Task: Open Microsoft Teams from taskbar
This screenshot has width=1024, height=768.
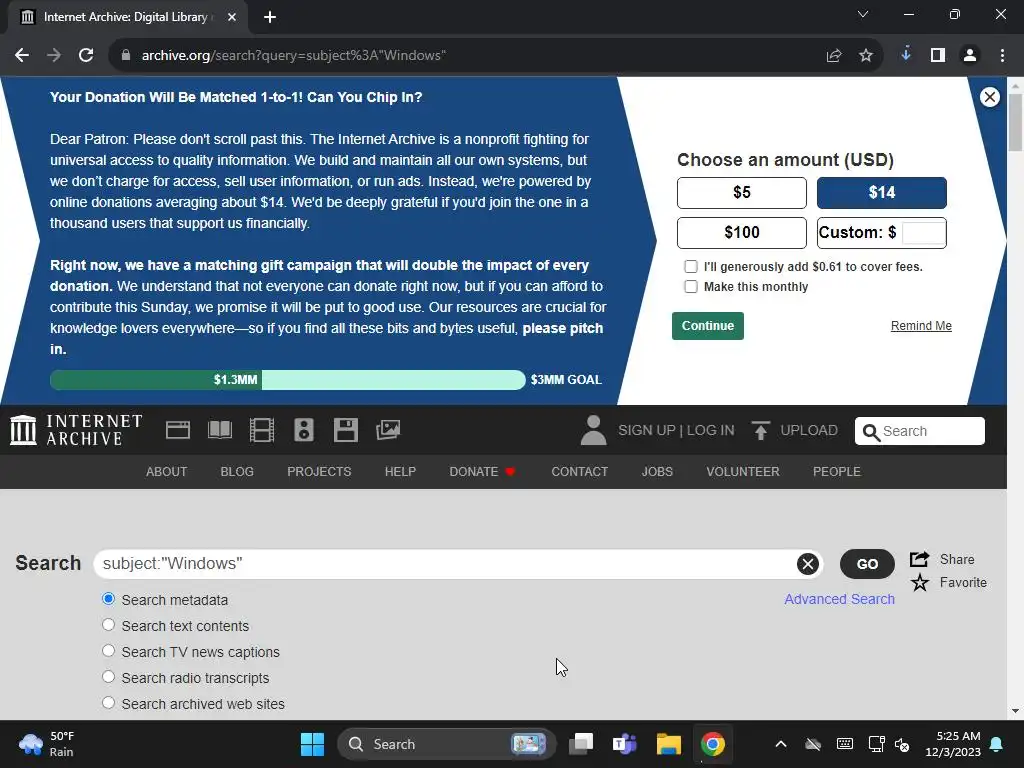Action: tap(624, 744)
